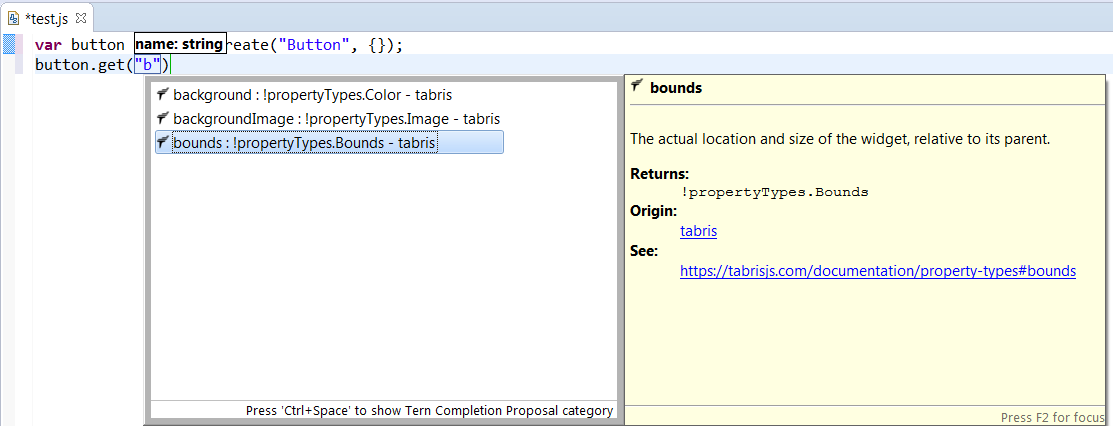
Task: Open the tabrisjs.com property-types#bounds documentation link
Action: pos(878,271)
